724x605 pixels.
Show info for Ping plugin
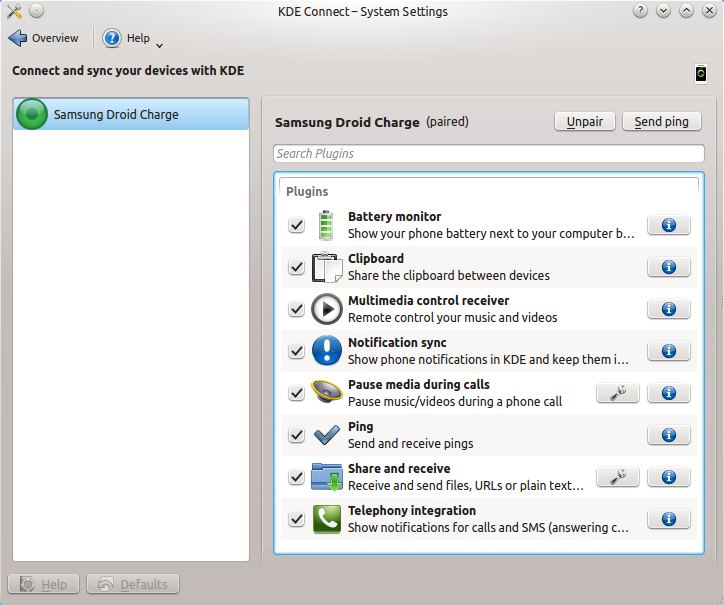[669, 435]
